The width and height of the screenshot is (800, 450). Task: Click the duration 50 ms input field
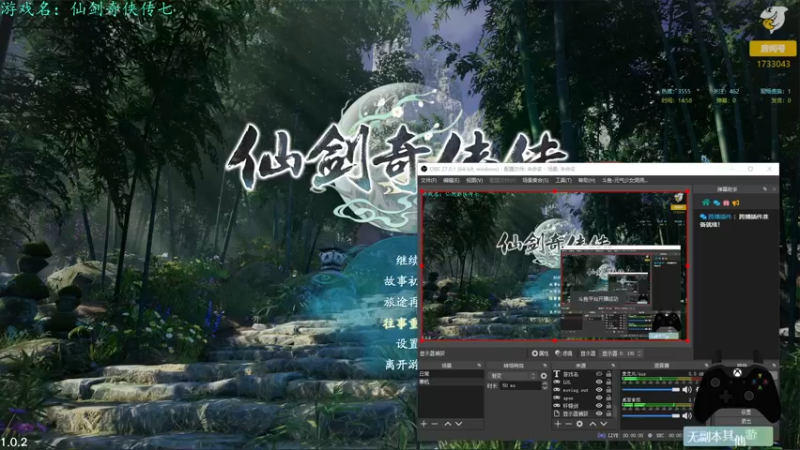(519, 386)
